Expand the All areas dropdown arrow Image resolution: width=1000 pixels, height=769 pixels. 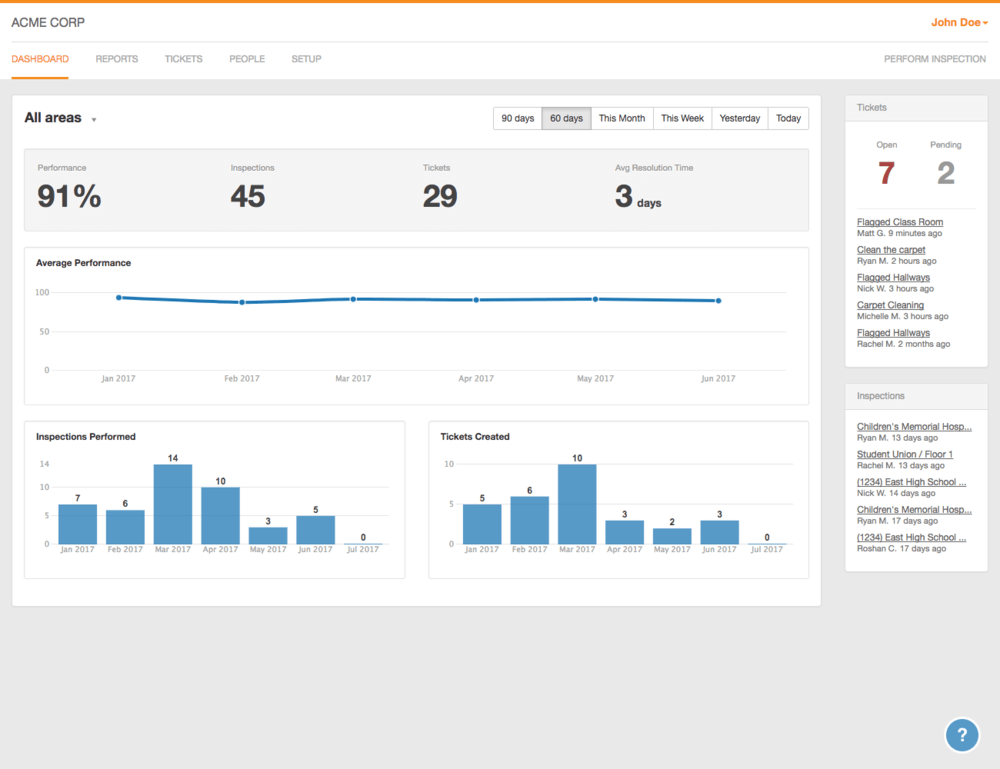point(94,120)
